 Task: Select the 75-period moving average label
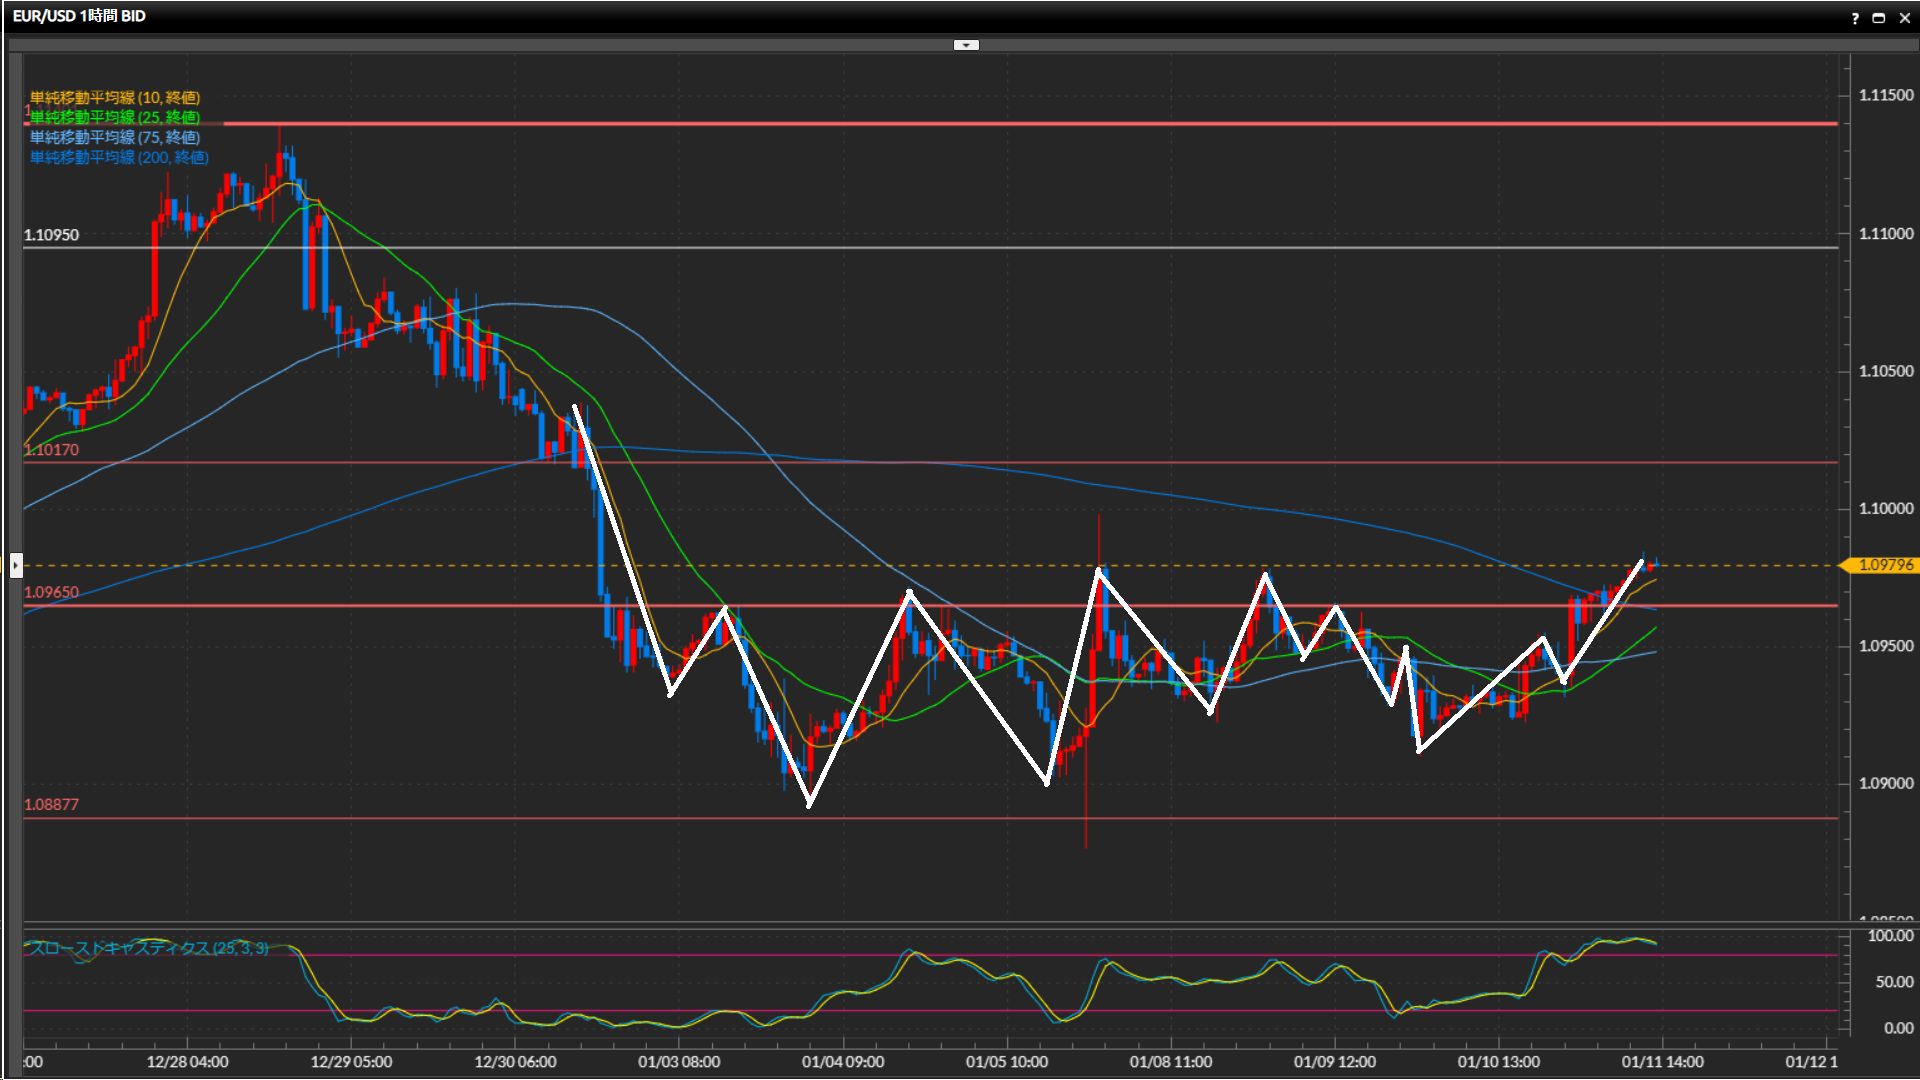(x=115, y=137)
